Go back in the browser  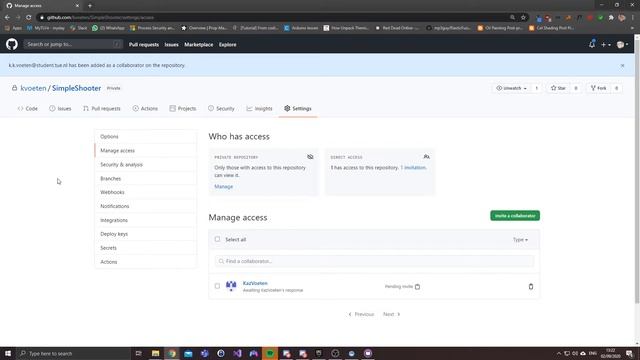7,18
